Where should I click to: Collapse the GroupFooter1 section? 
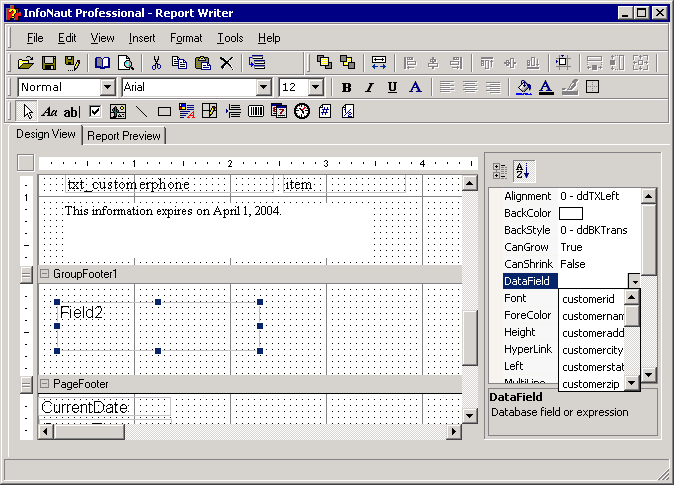click(44, 273)
